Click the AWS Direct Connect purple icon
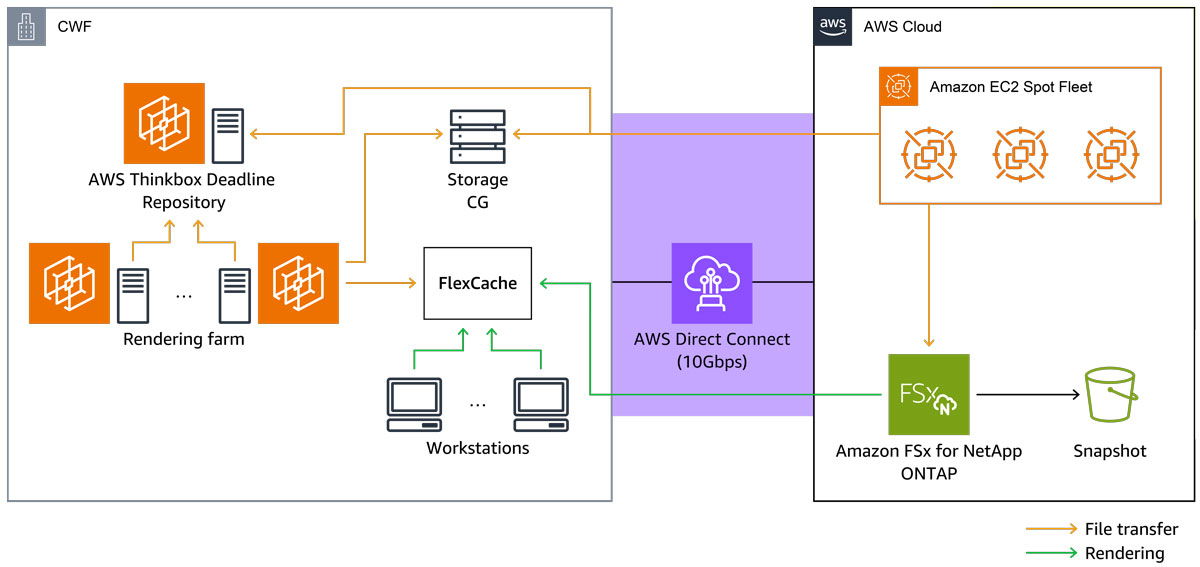The width and height of the screenshot is (1200, 567). (711, 283)
